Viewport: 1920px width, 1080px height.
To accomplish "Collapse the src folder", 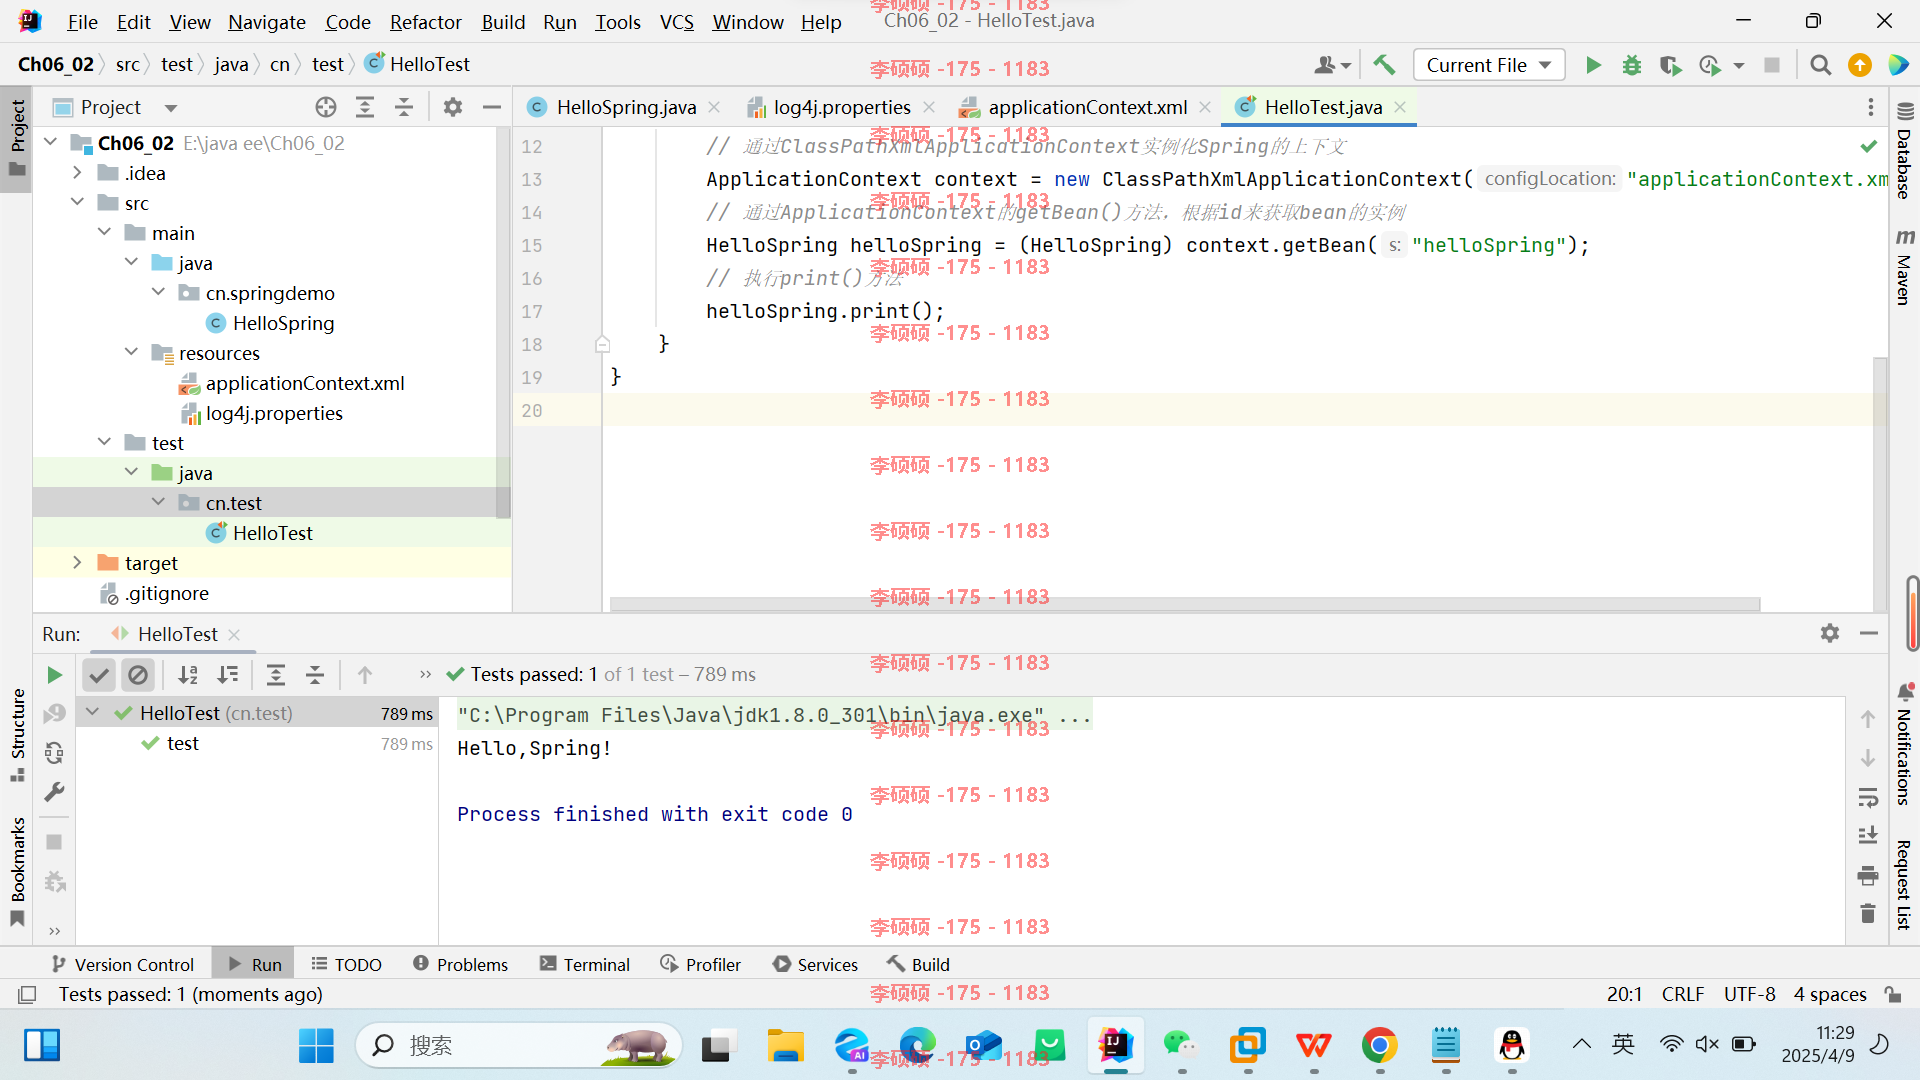I will tap(78, 202).
